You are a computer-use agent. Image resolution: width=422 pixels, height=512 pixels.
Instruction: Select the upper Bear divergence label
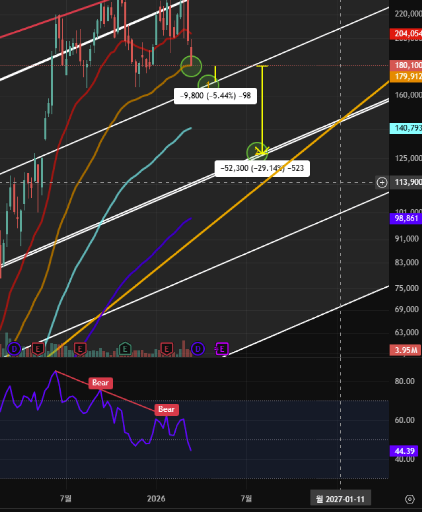[100, 383]
